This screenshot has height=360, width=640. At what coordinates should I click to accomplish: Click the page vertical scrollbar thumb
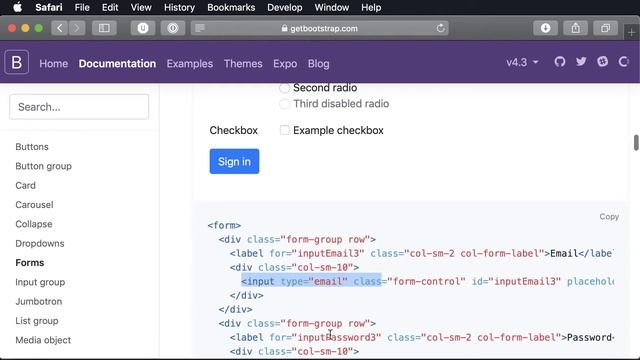pos(636,142)
